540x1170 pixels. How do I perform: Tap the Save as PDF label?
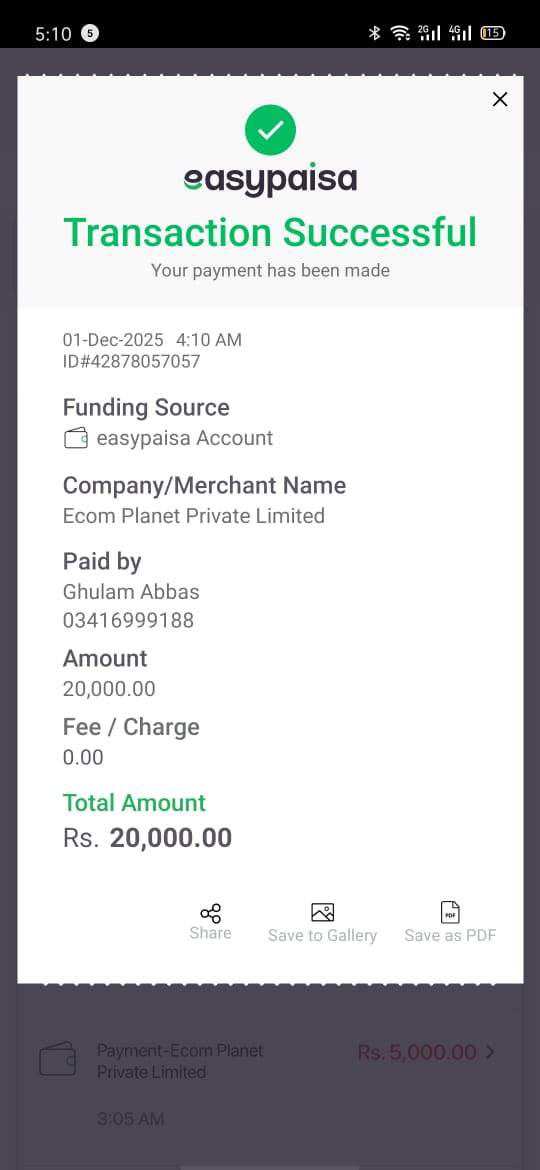(x=450, y=936)
